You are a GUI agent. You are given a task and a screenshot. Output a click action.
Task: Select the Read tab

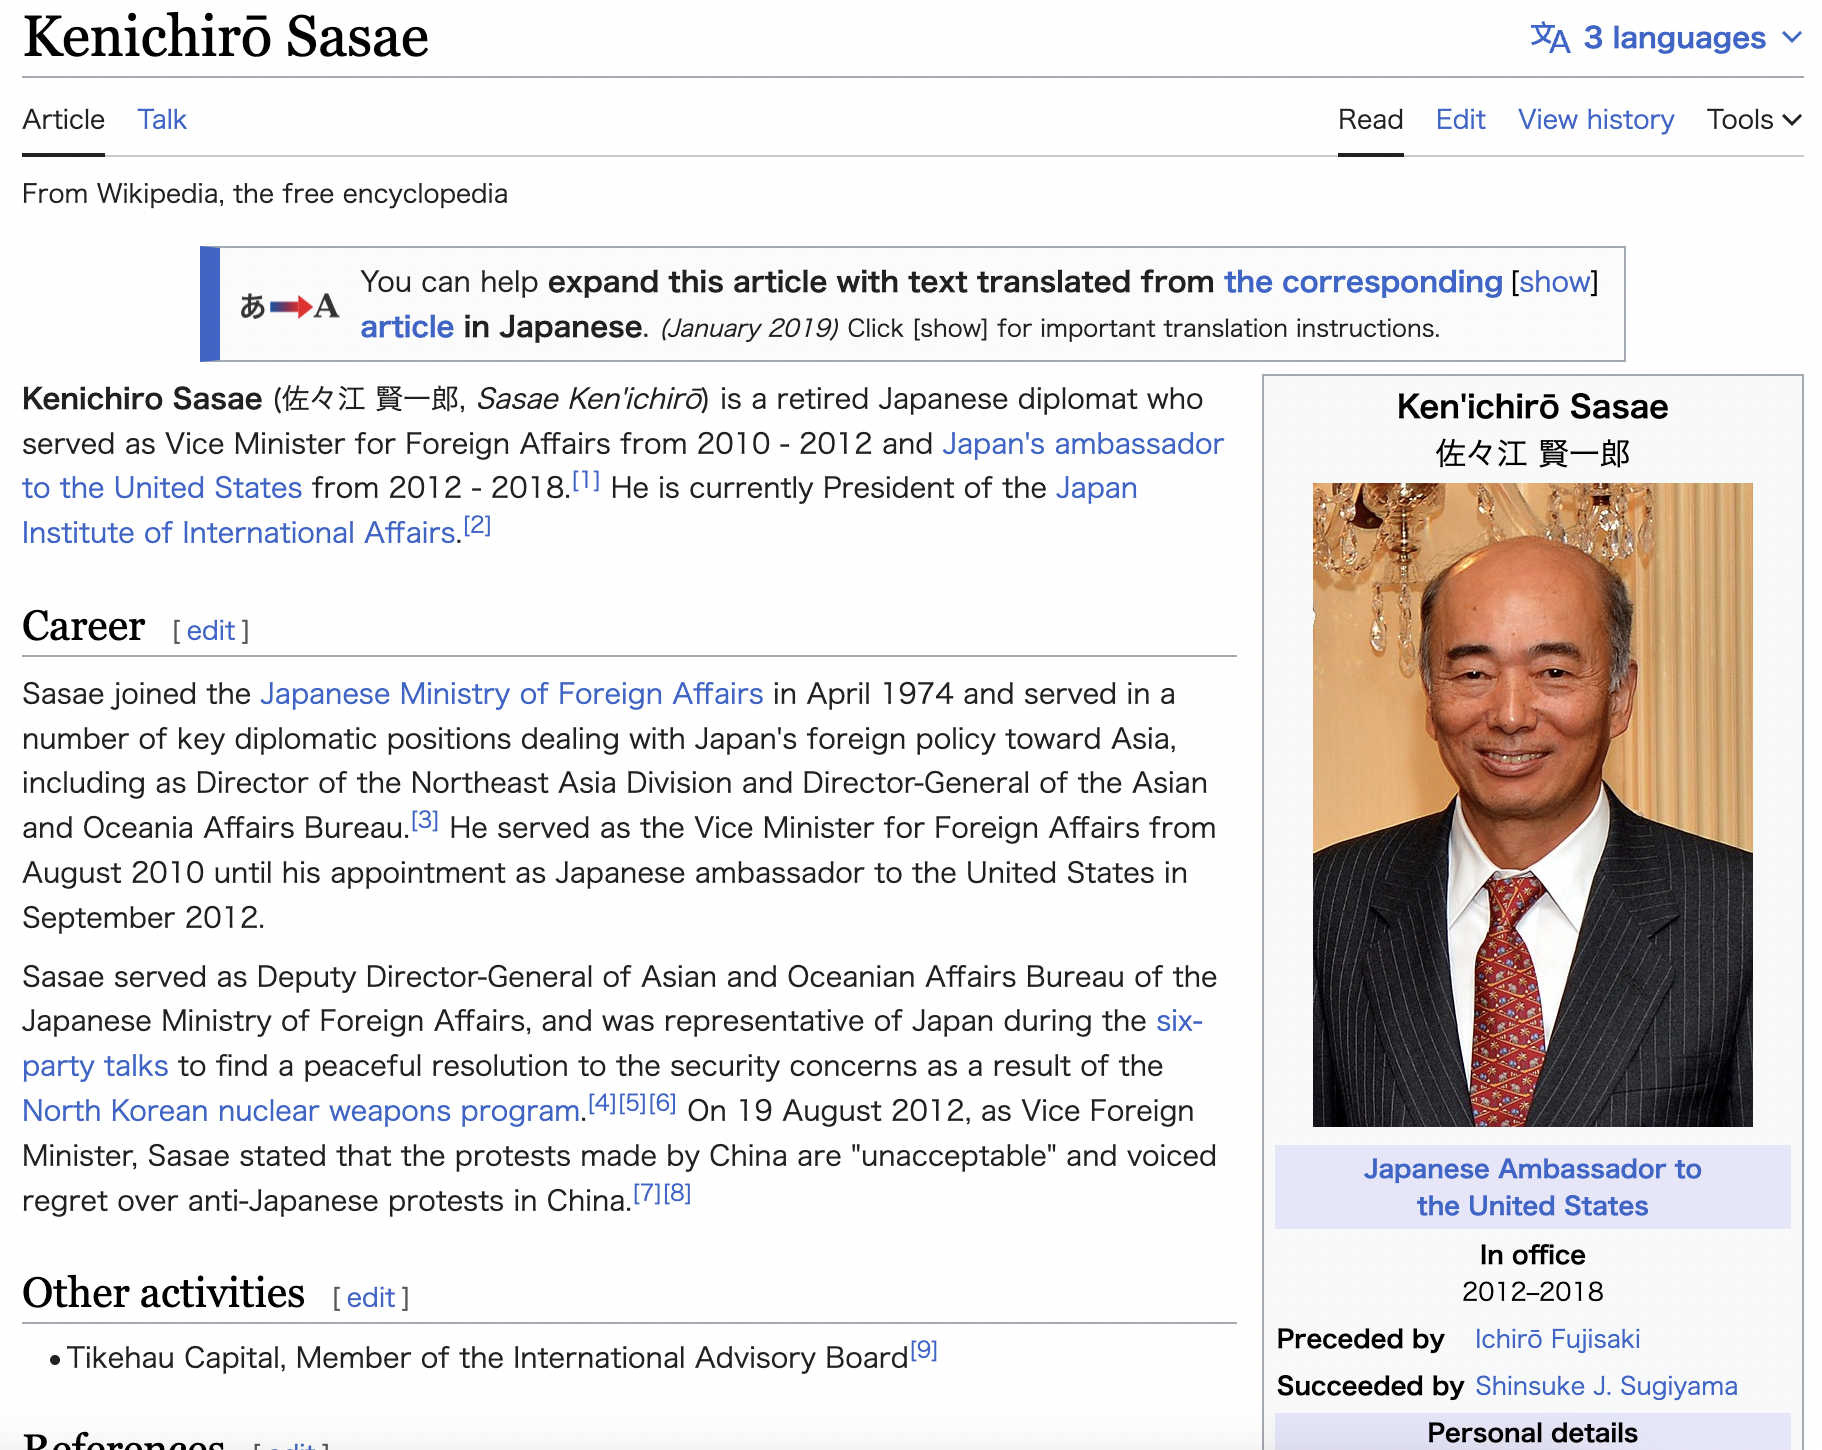[x=1371, y=120]
